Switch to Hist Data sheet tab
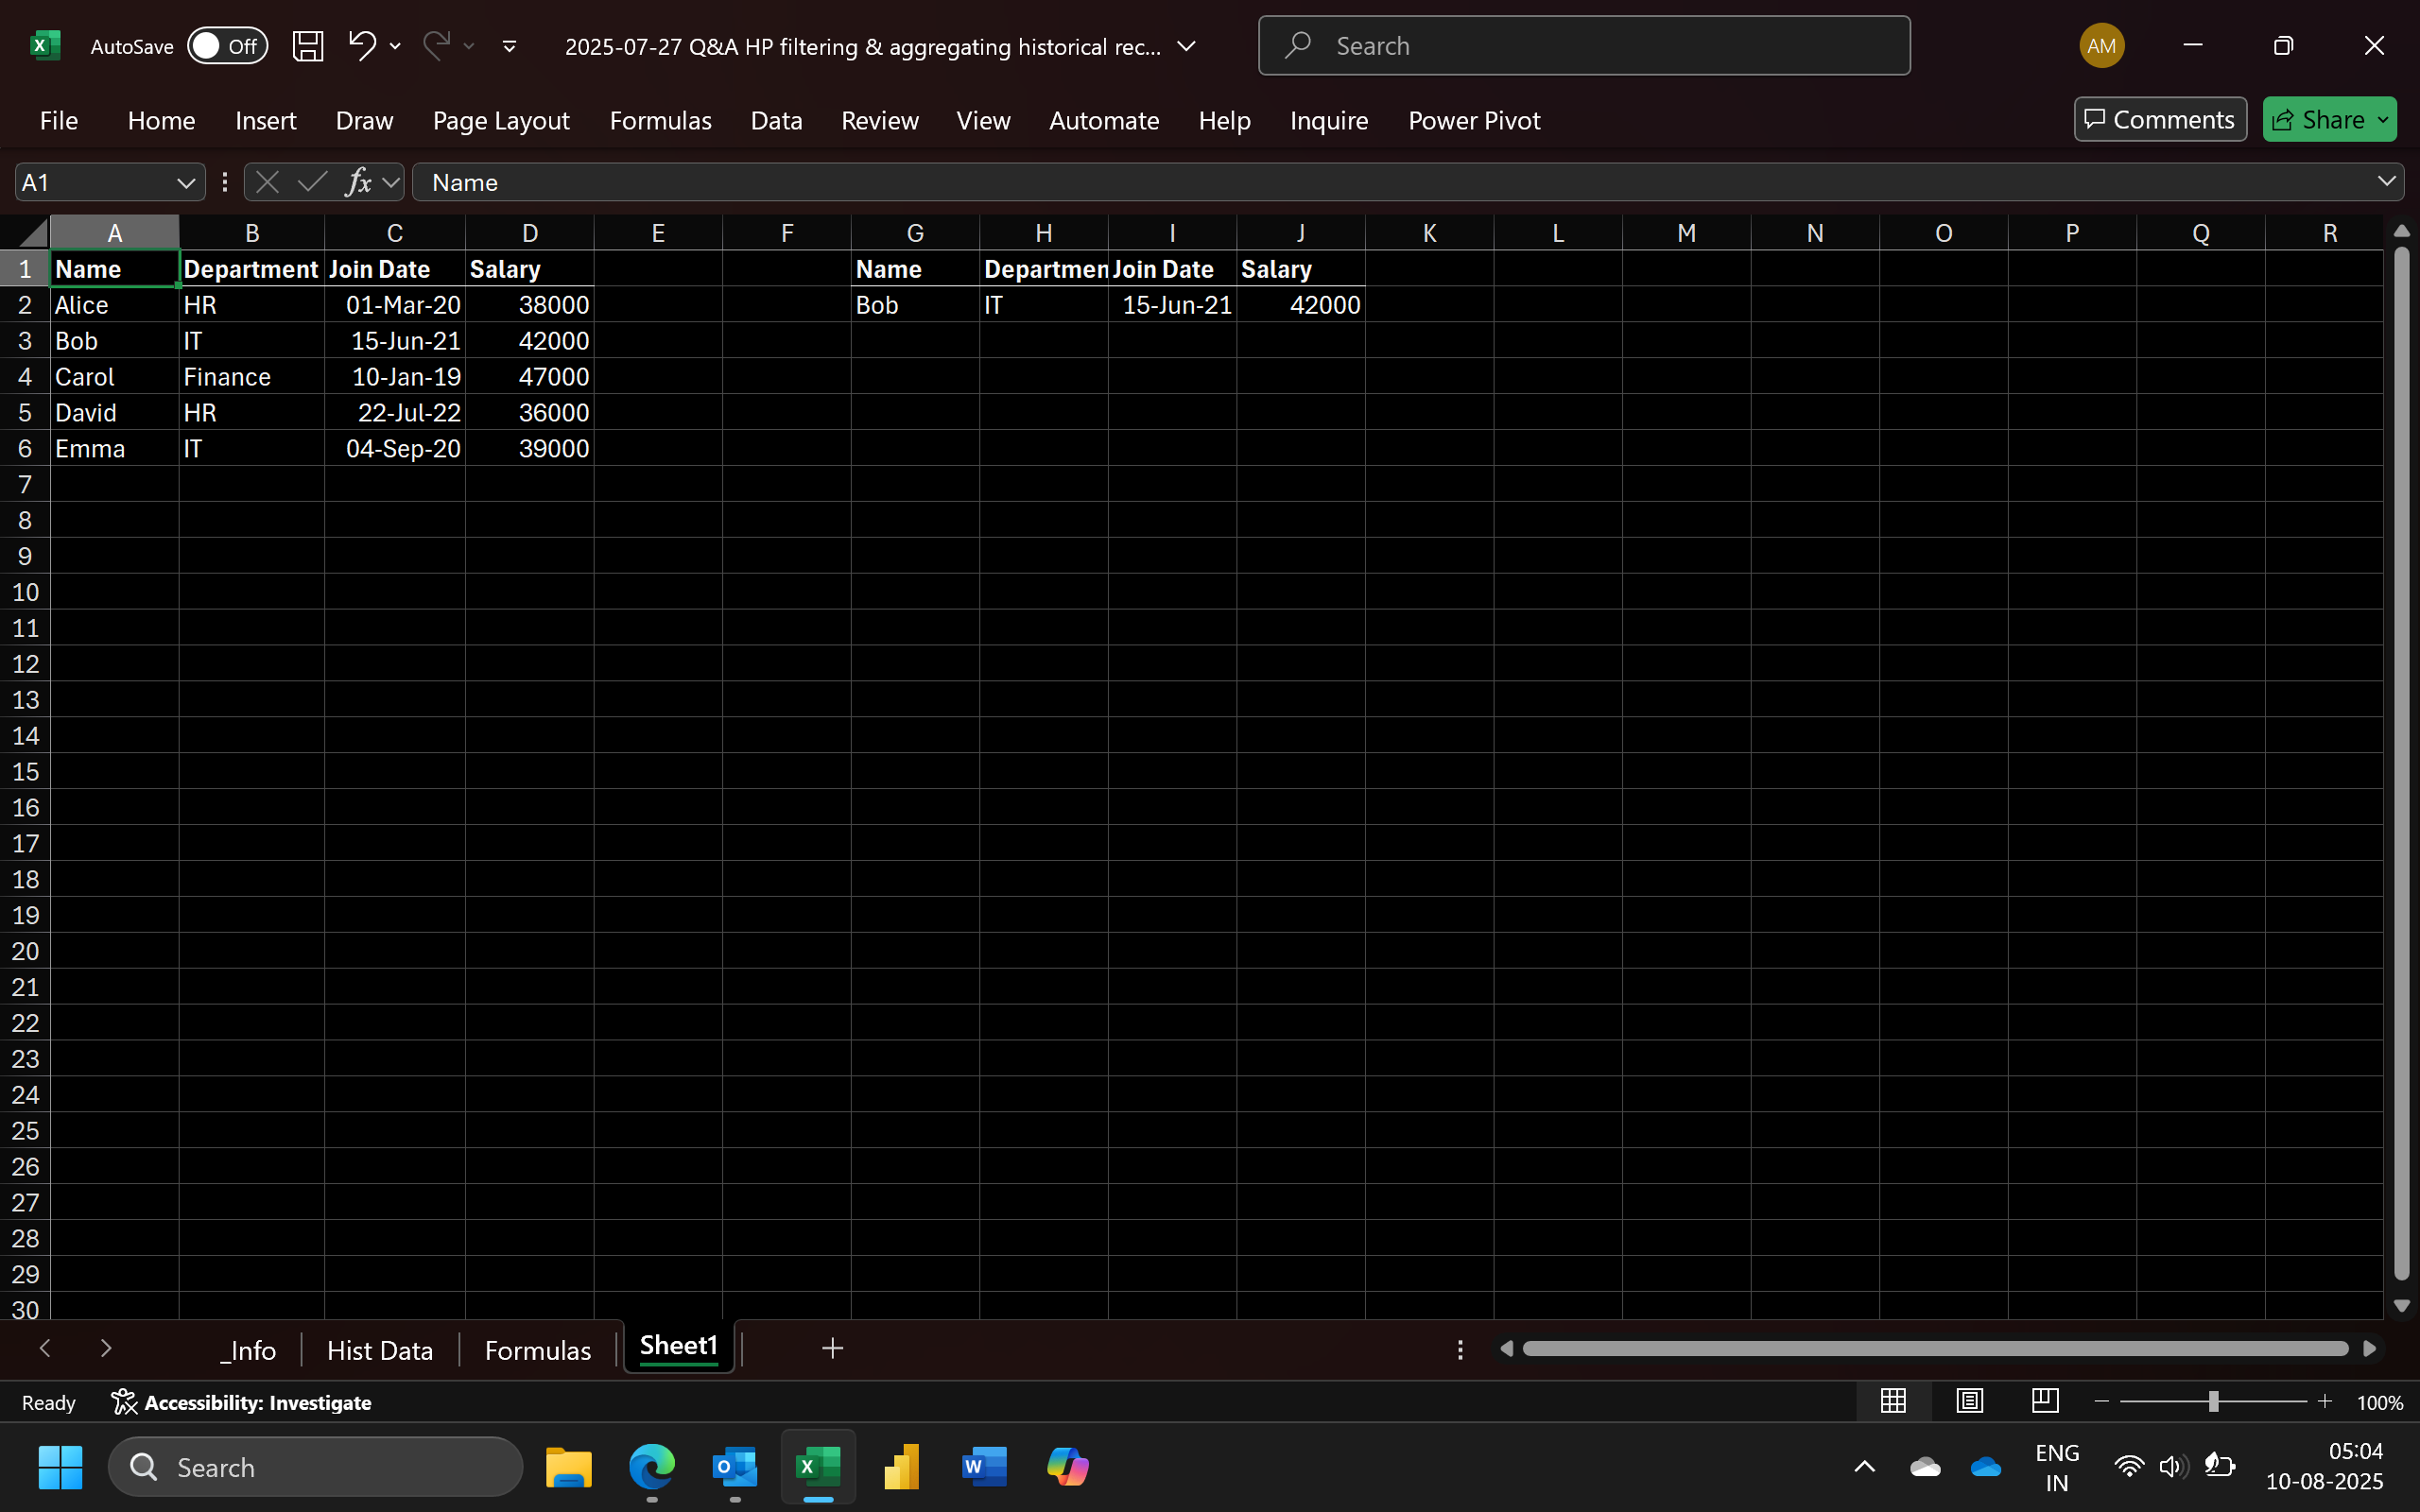 [380, 1350]
